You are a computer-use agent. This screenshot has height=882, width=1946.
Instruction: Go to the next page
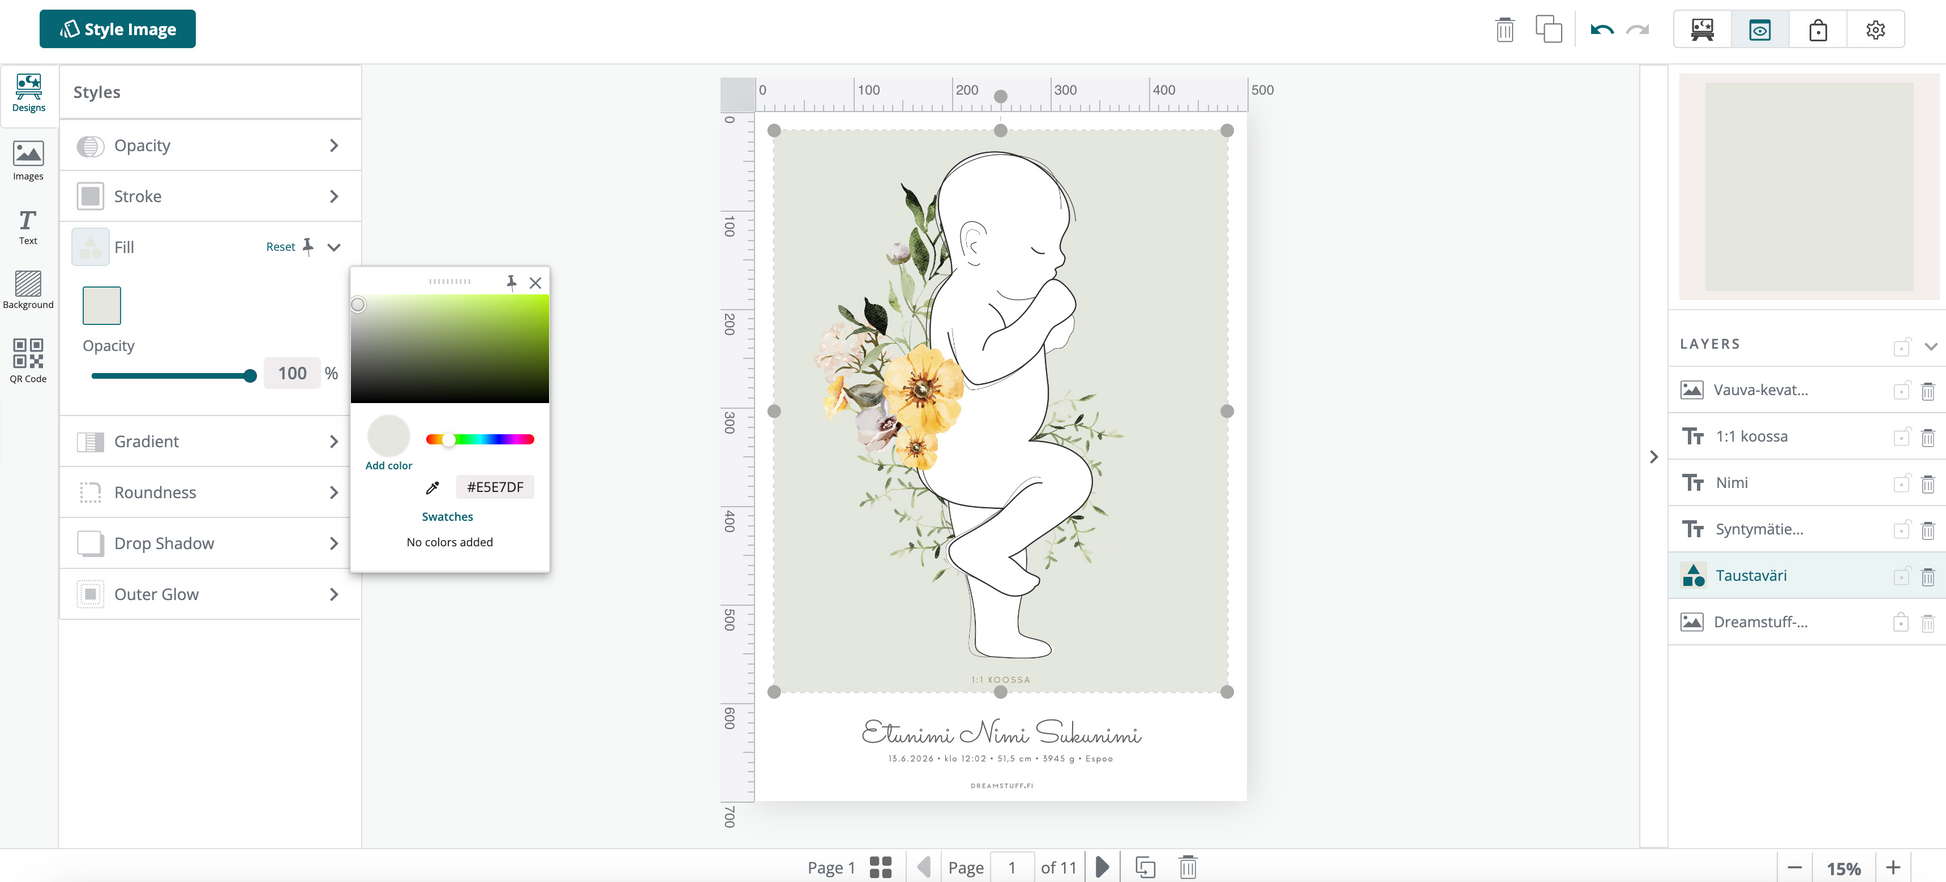1102,867
